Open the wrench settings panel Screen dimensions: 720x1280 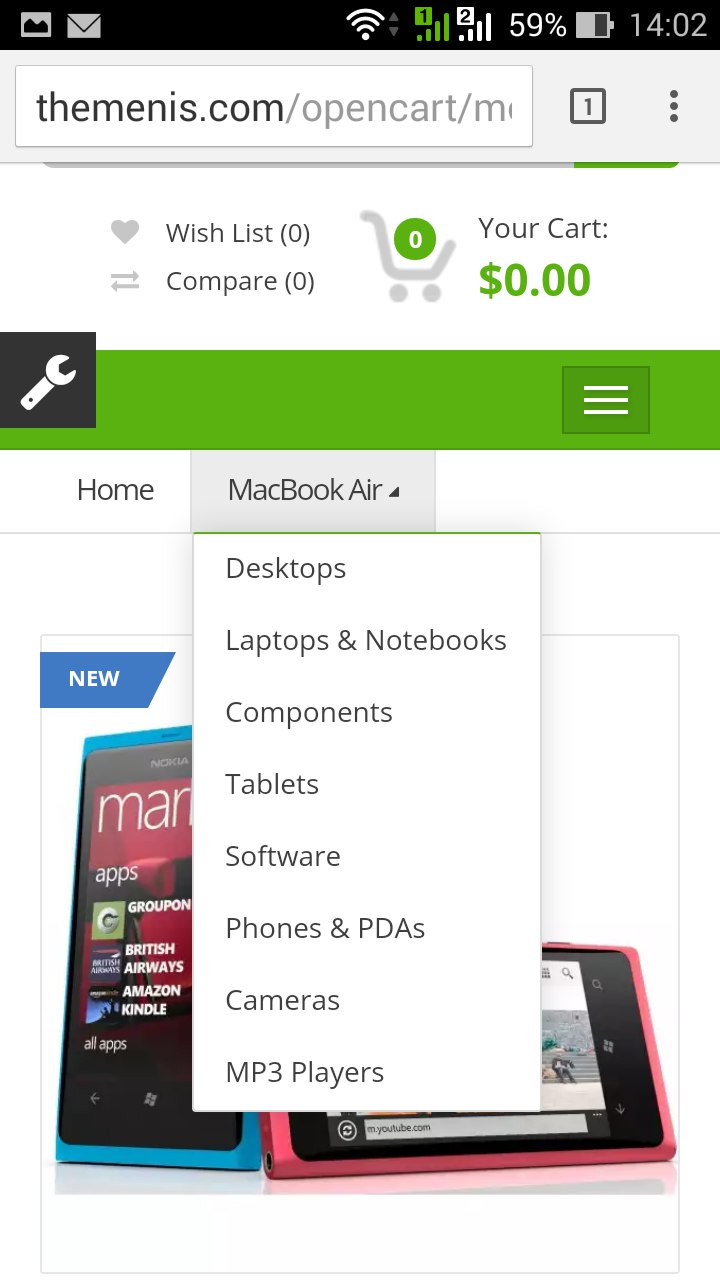tap(48, 380)
